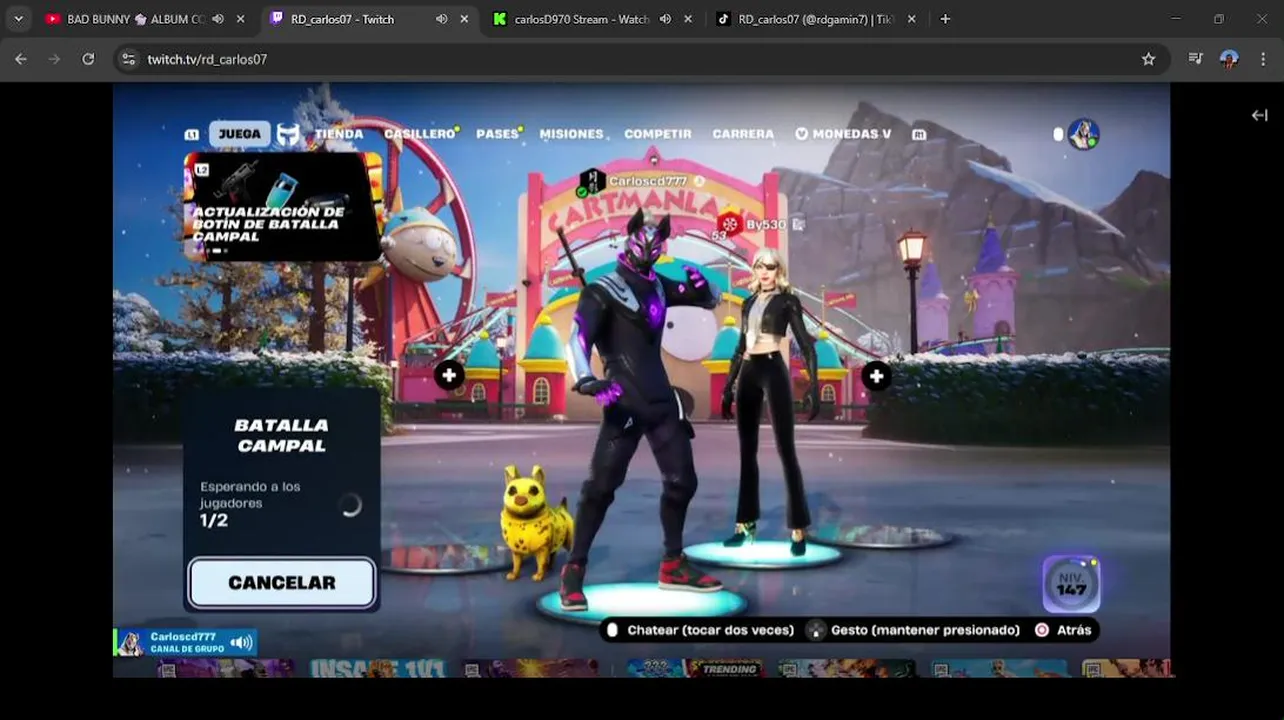
Task: Open the CASILLERO locker tab
Action: [x=420, y=134]
